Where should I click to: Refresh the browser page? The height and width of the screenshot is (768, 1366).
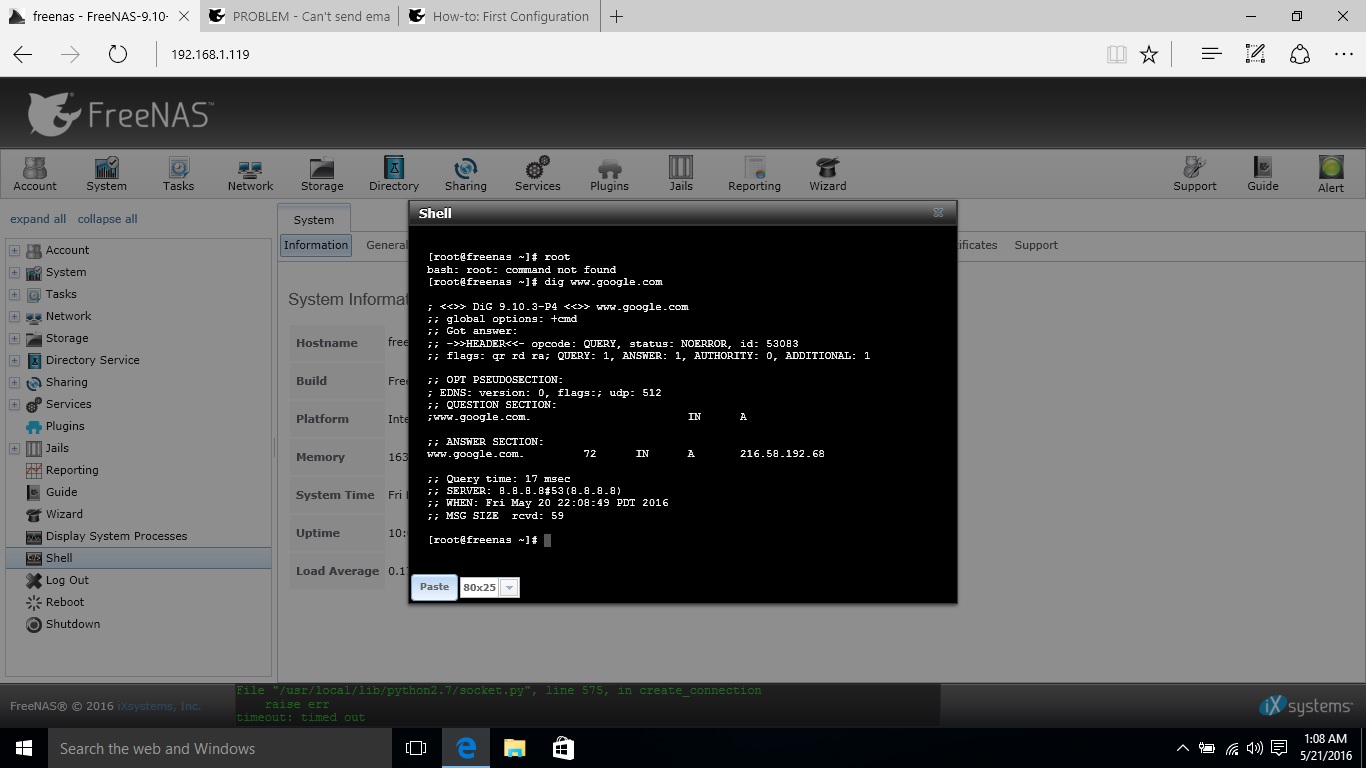click(118, 54)
